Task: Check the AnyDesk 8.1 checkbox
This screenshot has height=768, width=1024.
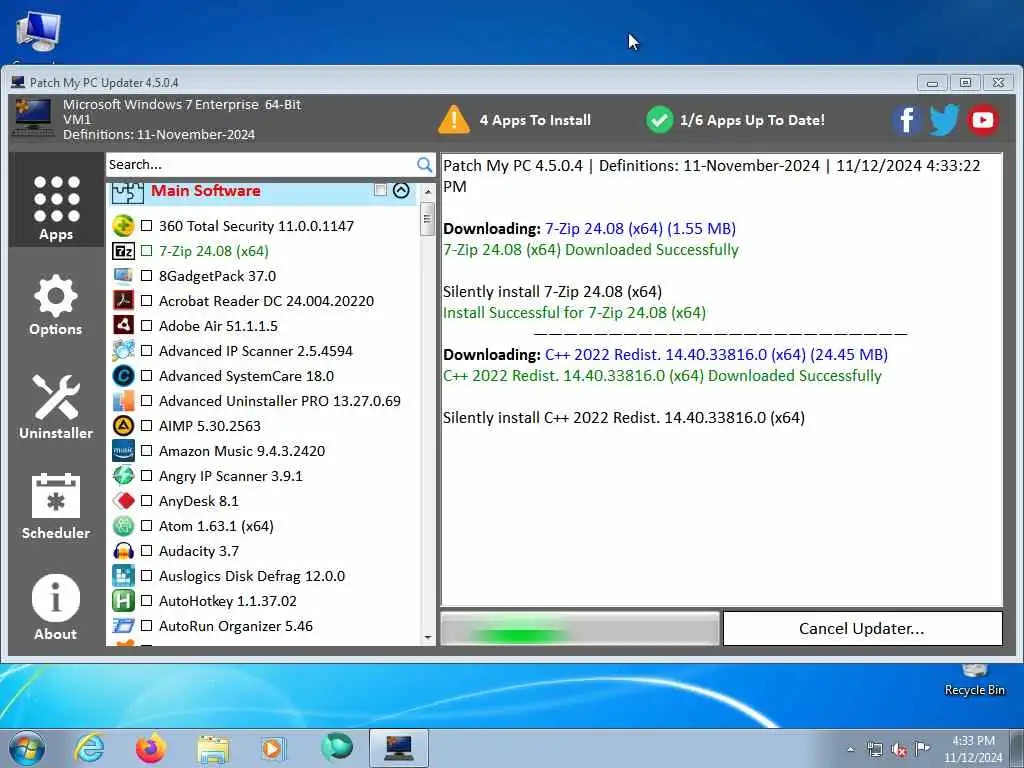Action: point(146,501)
